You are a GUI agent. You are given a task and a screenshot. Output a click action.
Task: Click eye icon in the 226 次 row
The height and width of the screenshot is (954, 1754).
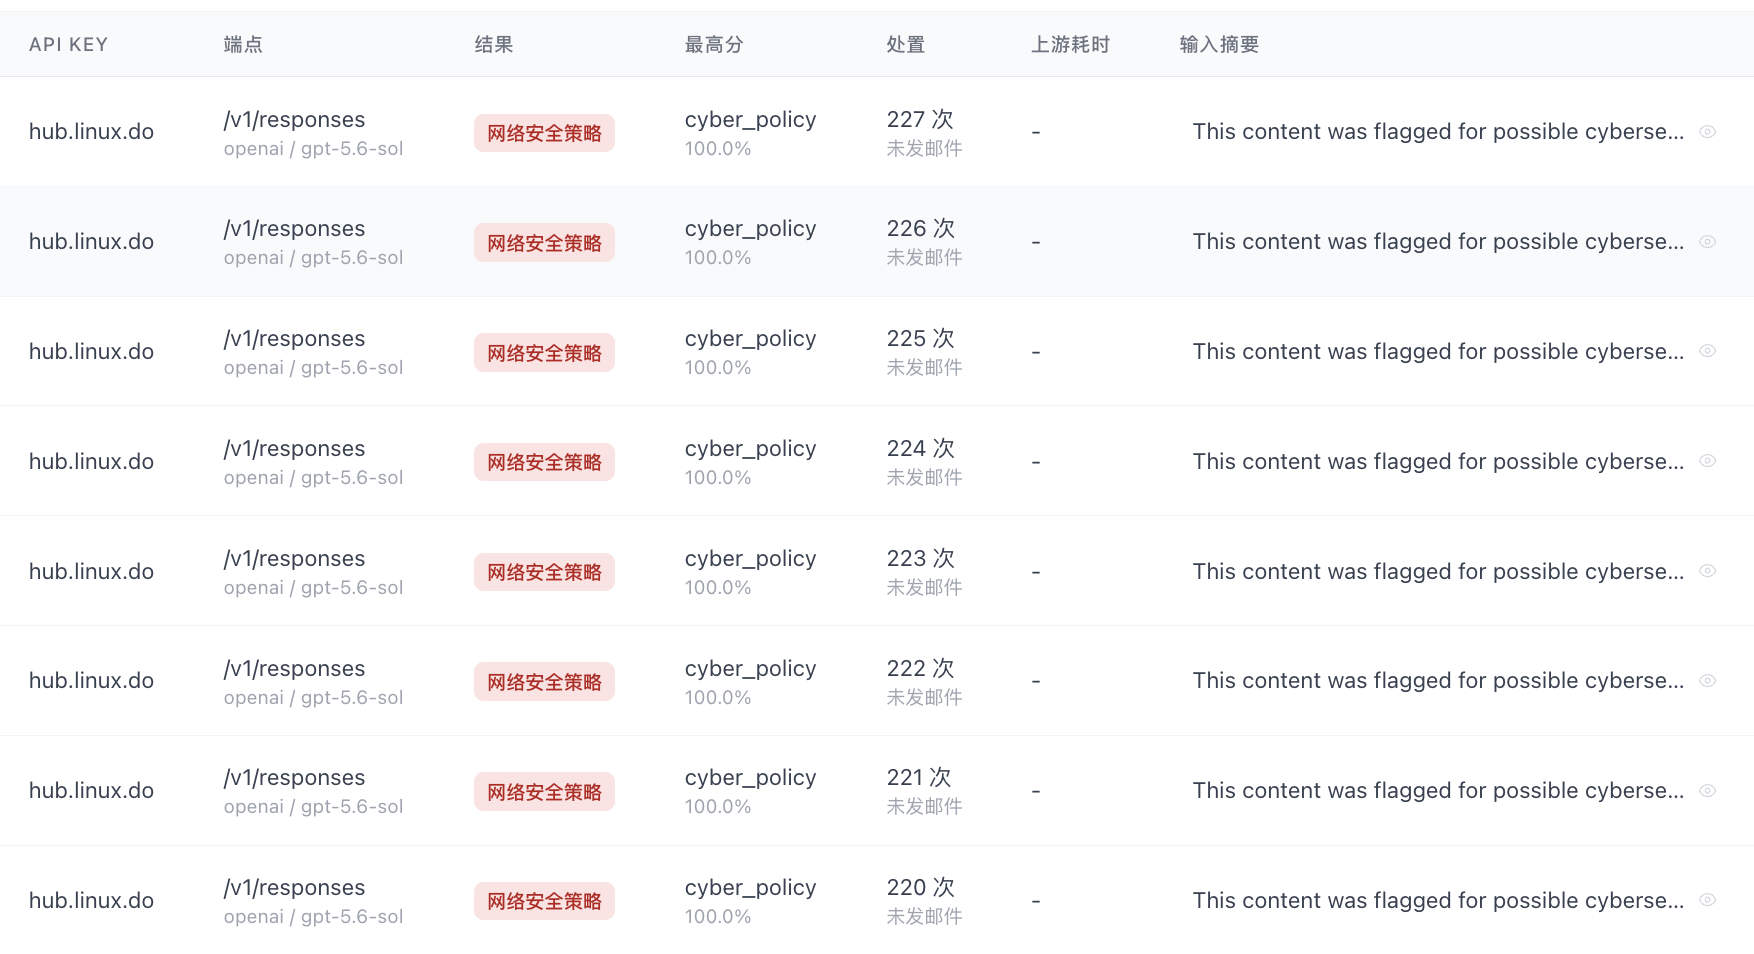pos(1708,242)
